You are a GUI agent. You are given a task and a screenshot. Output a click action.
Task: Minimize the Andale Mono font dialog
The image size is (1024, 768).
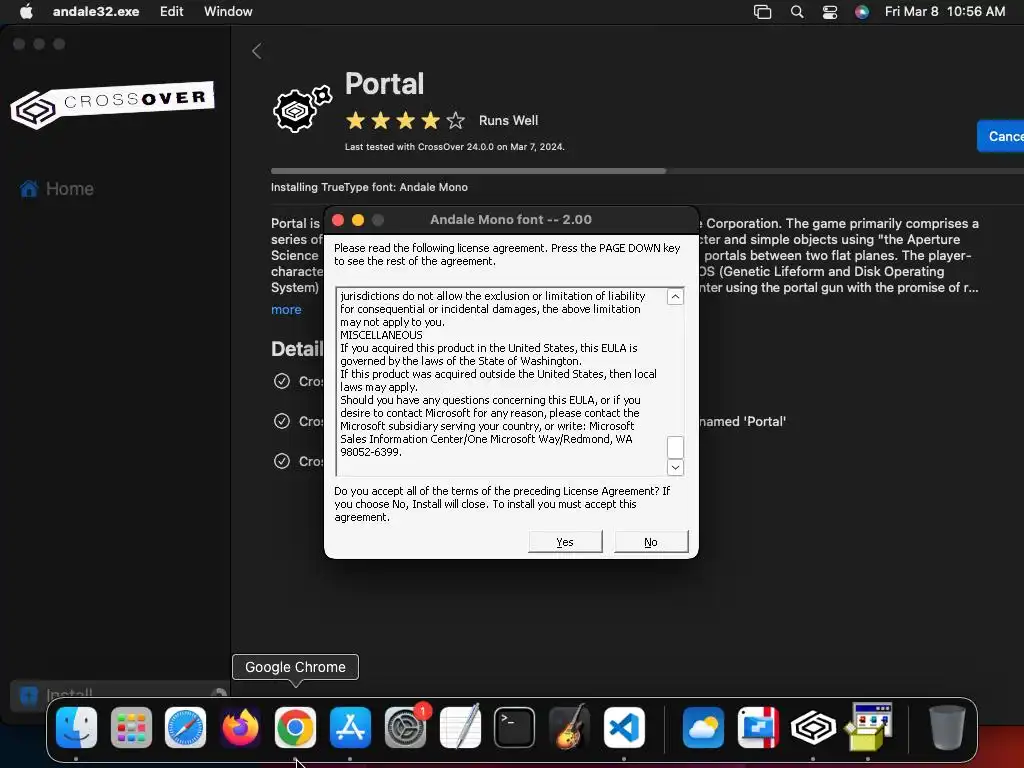[x=358, y=220]
